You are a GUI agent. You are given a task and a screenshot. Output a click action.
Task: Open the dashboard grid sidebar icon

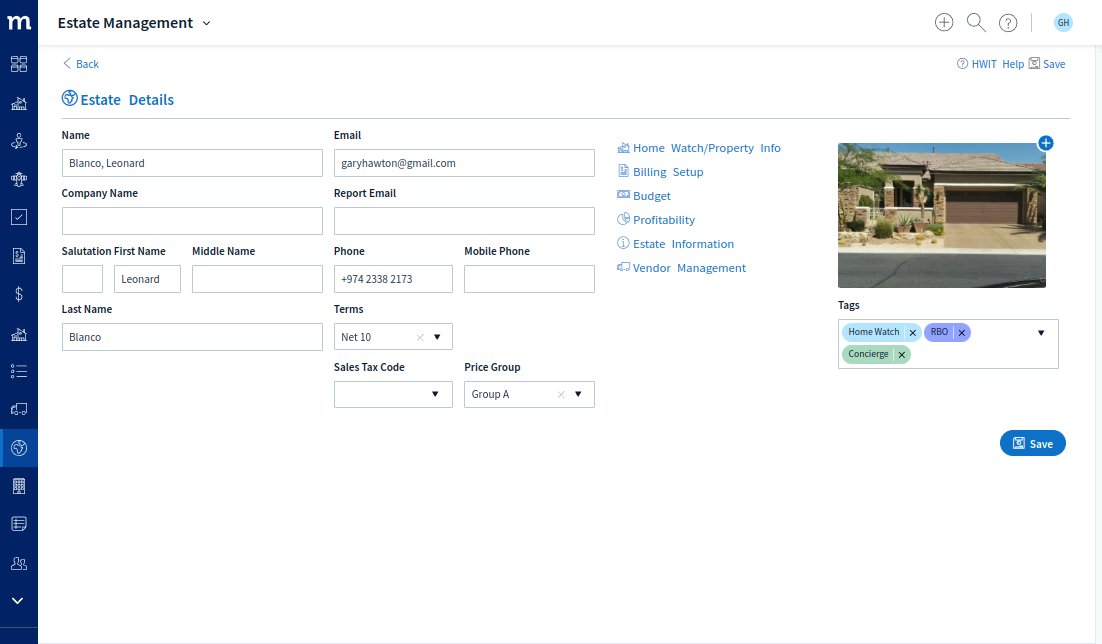click(x=19, y=64)
